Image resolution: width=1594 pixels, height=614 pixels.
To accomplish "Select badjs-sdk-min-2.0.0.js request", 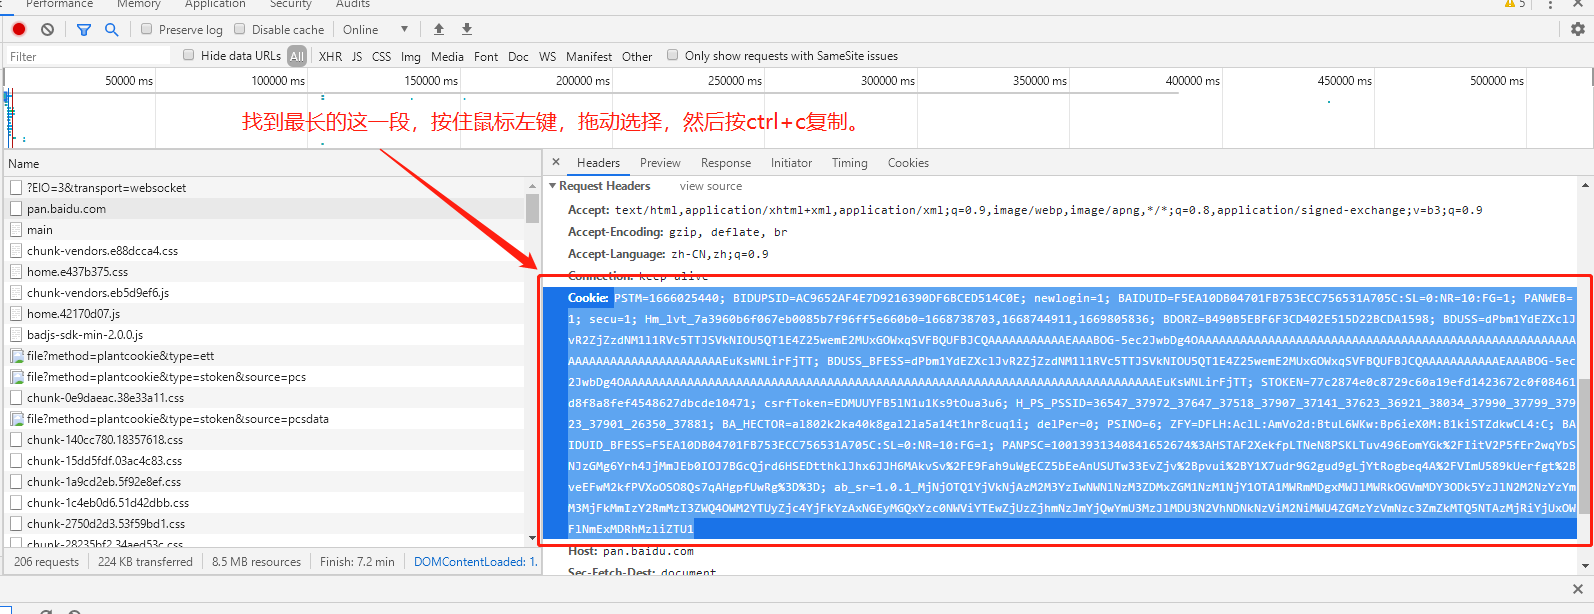I will (x=265, y=335).
